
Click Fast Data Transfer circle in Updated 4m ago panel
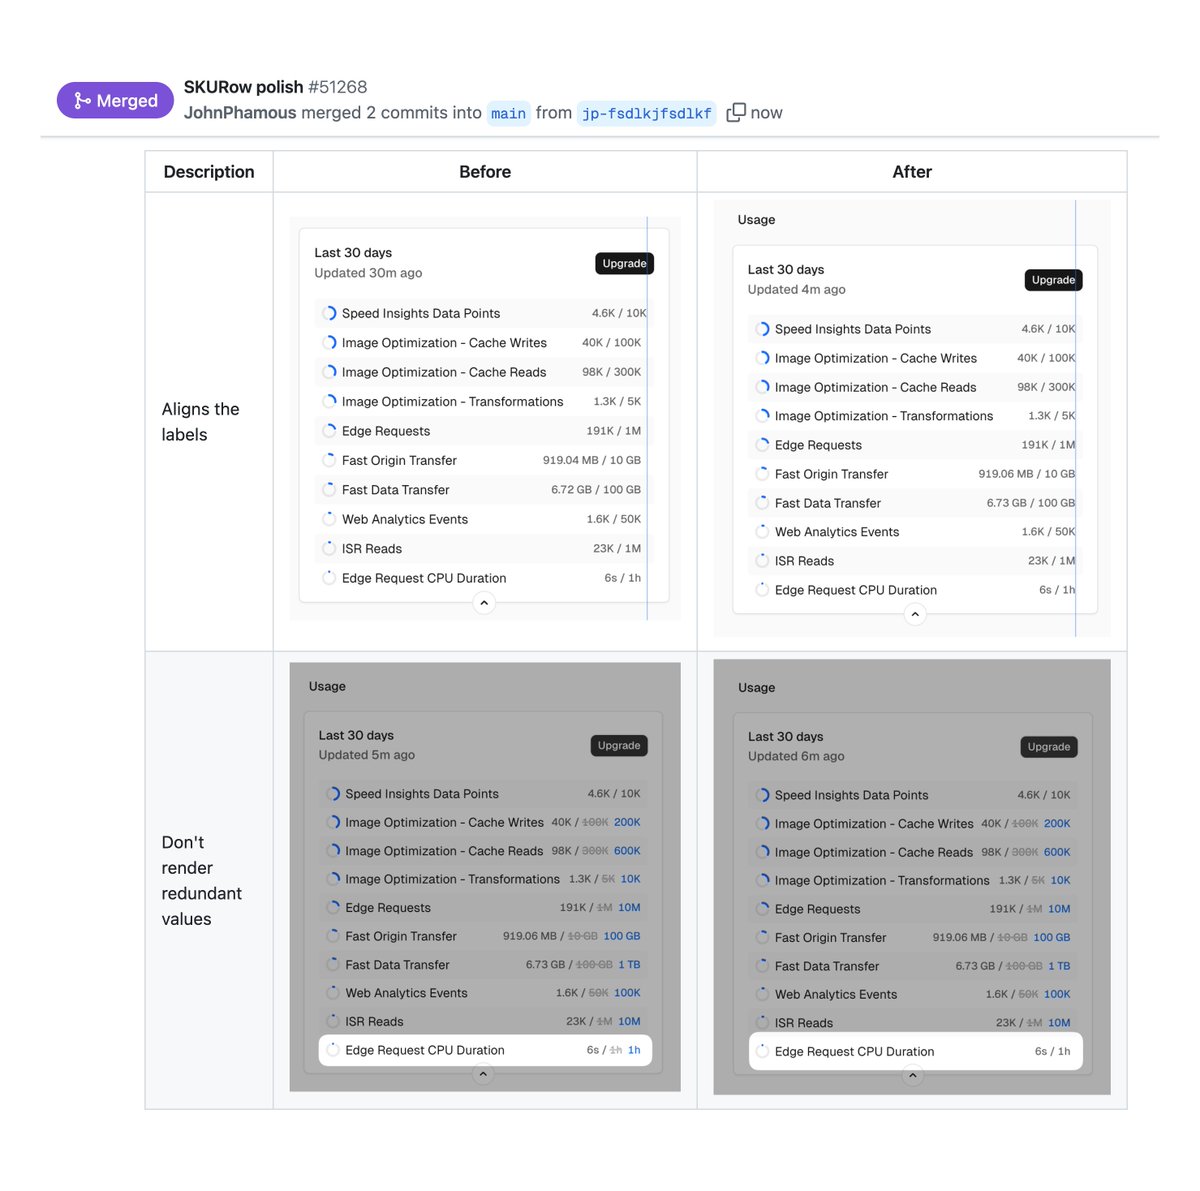762,503
